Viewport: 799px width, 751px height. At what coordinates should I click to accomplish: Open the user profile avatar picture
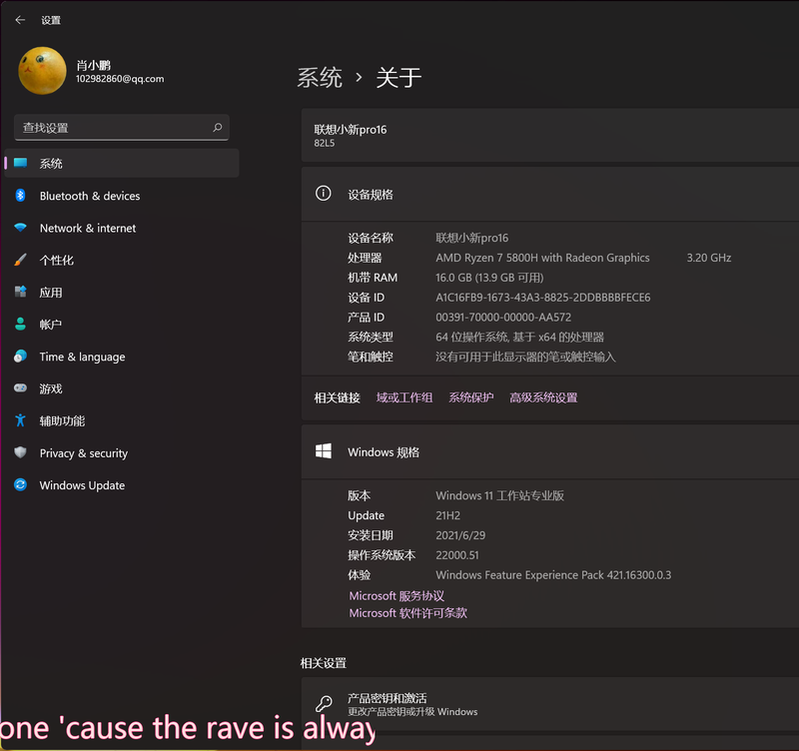(42, 71)
